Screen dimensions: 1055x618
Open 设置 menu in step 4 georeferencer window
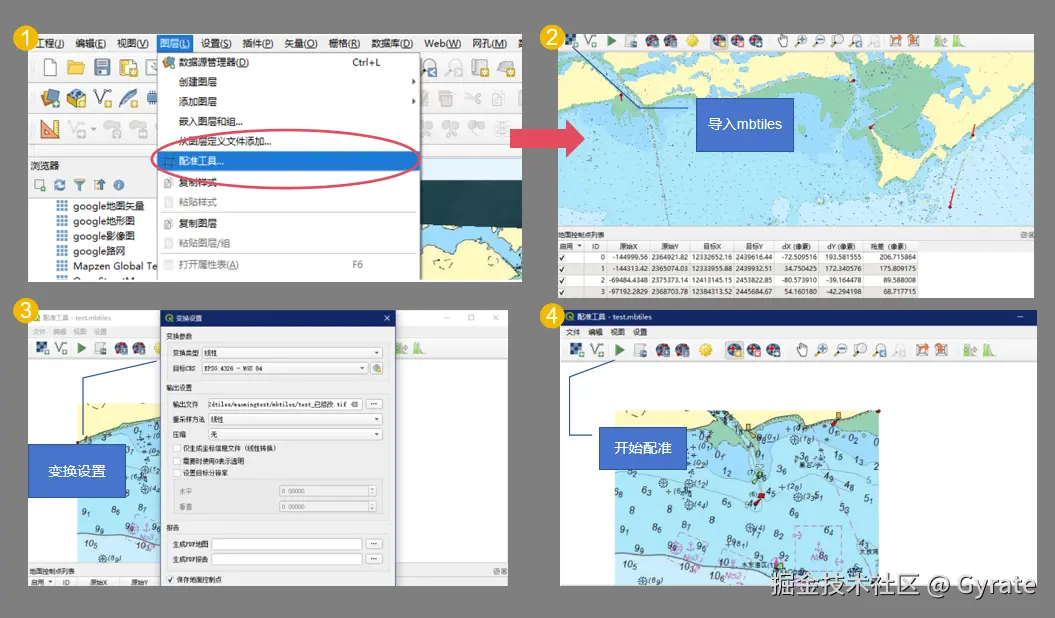[x=640, y=332]
